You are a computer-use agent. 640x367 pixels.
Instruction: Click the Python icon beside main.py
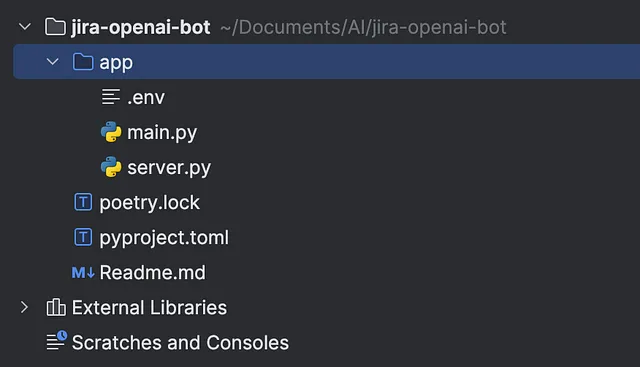click(x=111, y=132)
